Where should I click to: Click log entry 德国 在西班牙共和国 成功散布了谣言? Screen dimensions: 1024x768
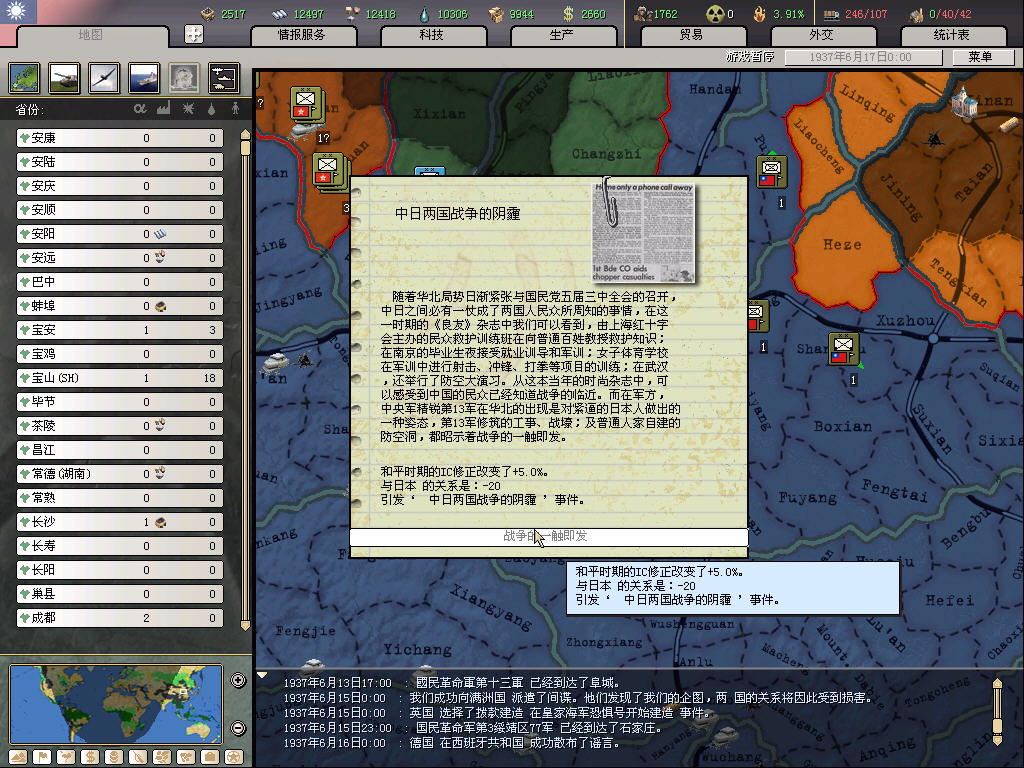(x=452, y=743)
